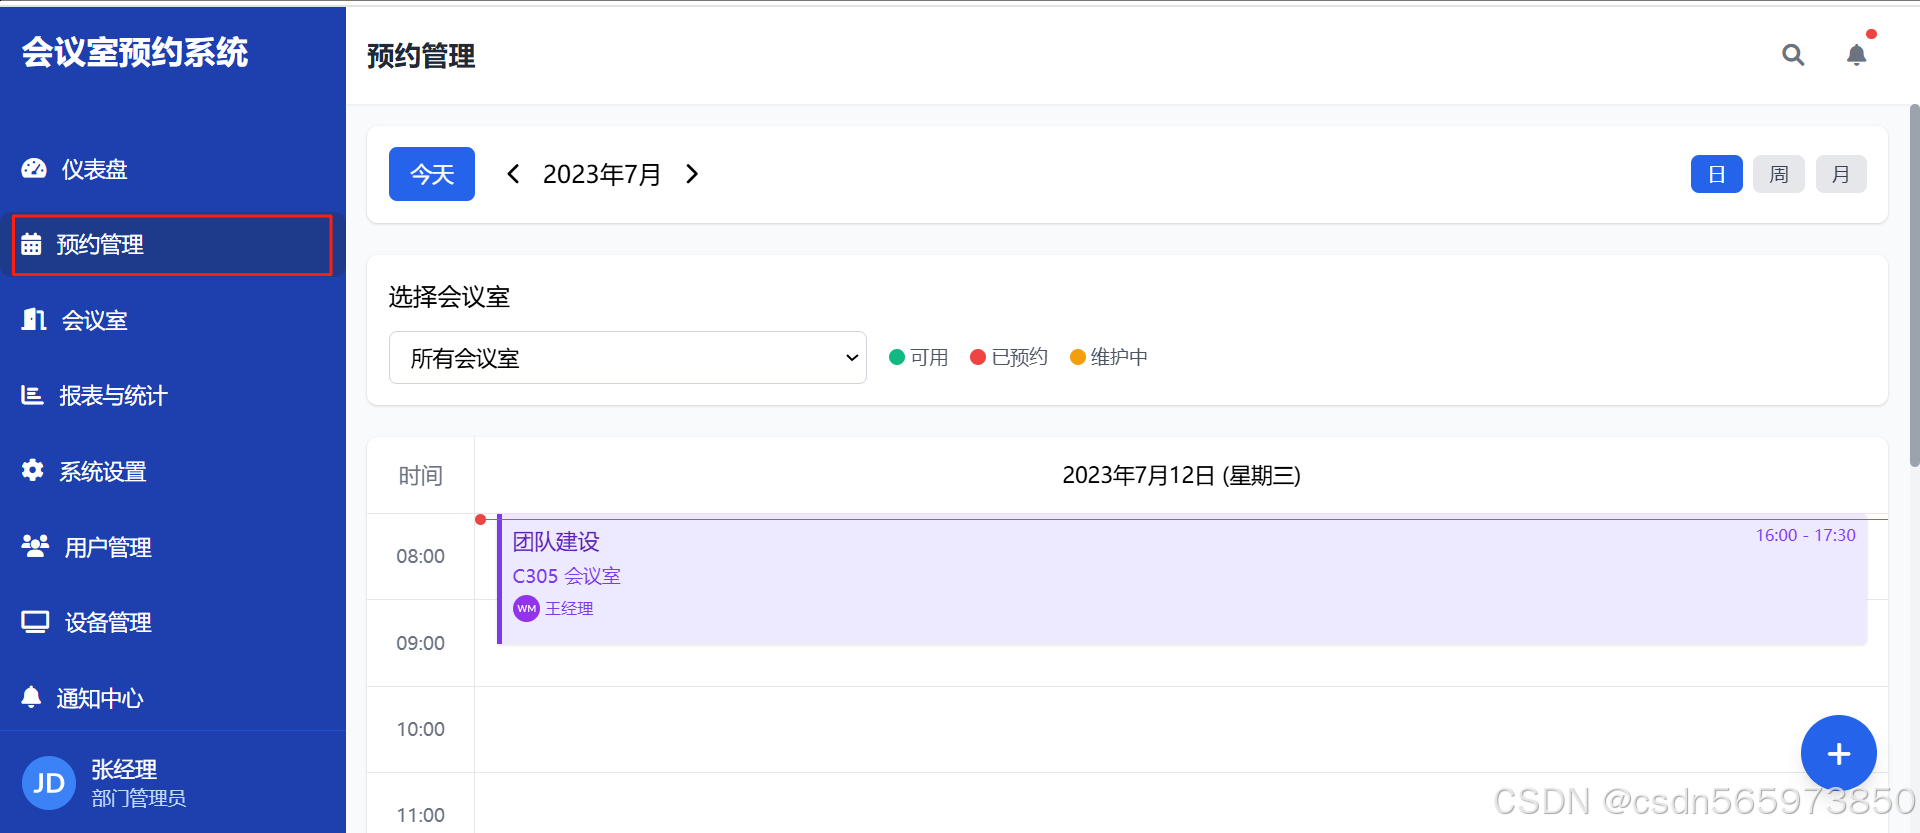Switch to week view 周
The width and height of the screenshot is (1920, 833).
pyautogui.click(x=1779, y=174)
